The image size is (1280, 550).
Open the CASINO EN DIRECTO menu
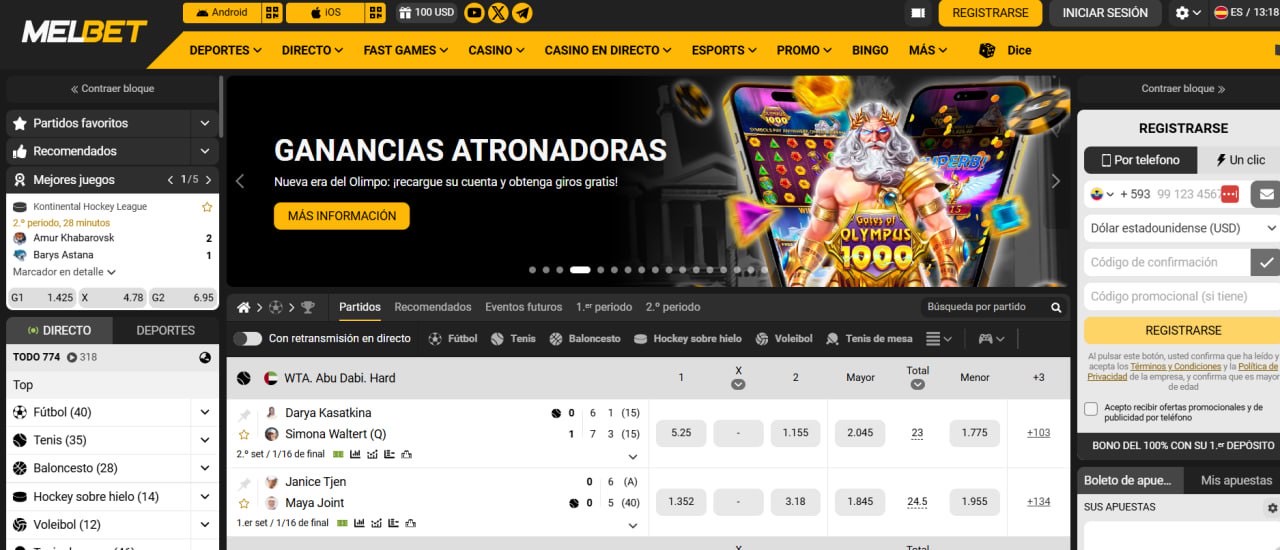[x=607, y=50]
